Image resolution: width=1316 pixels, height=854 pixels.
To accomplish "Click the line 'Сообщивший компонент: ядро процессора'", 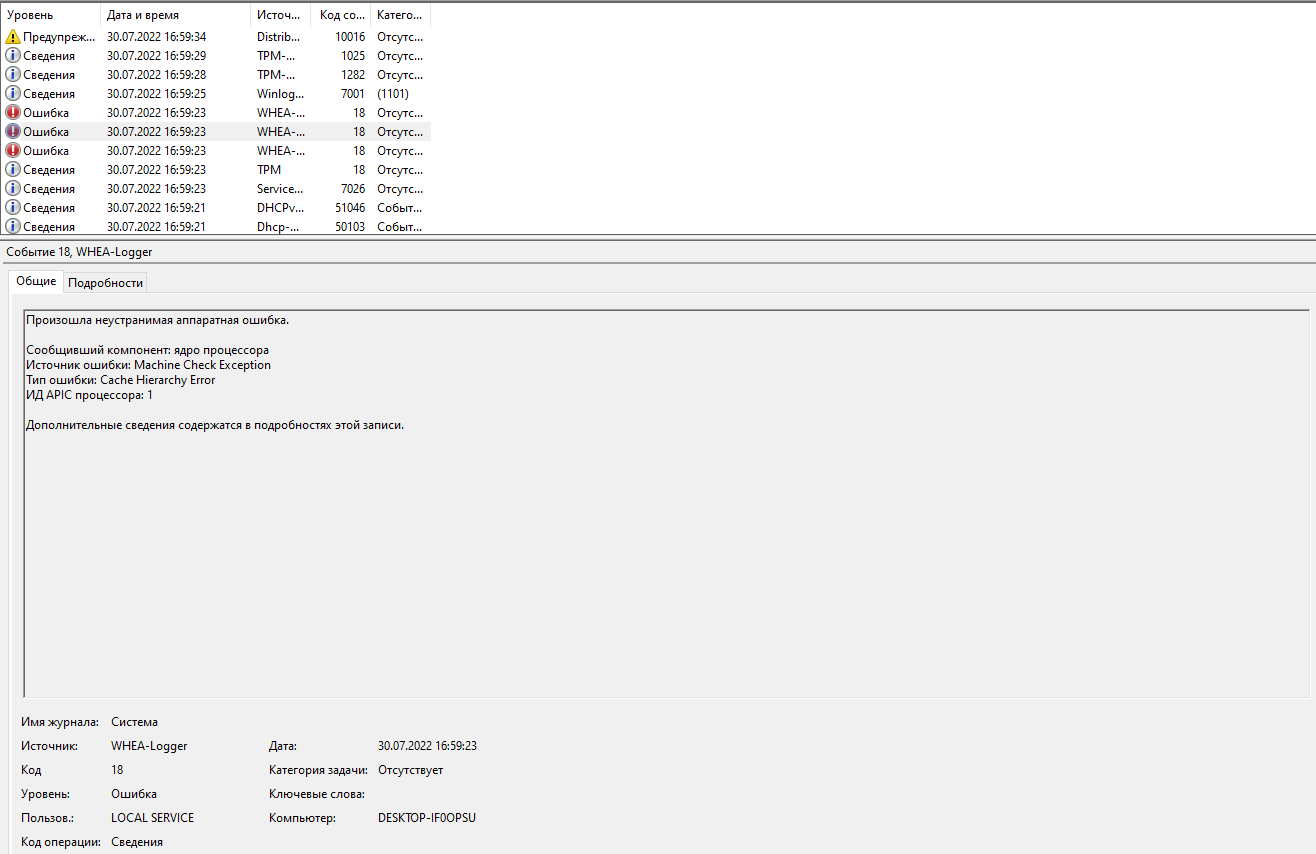I will (x=147, y=350).
